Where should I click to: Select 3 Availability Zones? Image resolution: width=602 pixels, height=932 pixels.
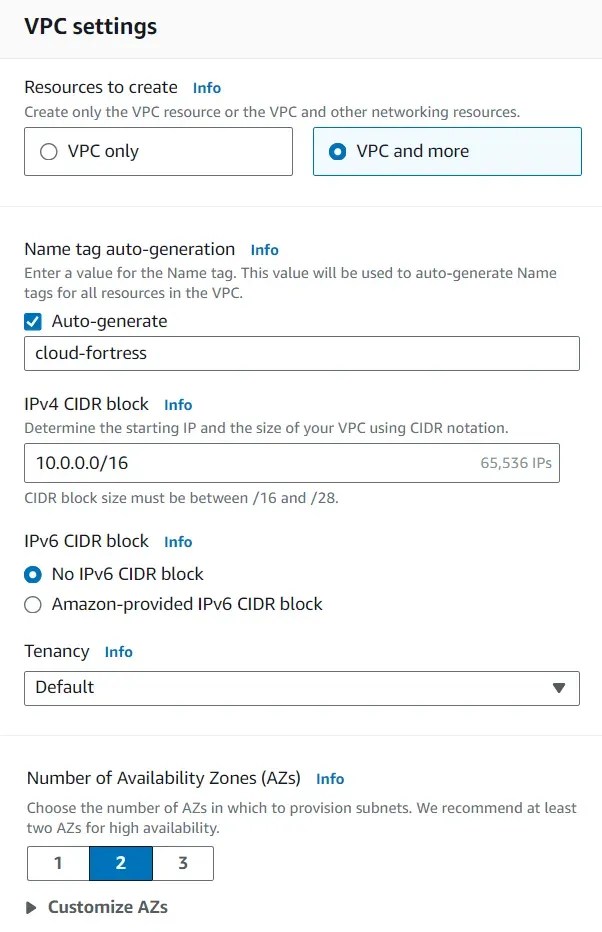click(183, 862)
